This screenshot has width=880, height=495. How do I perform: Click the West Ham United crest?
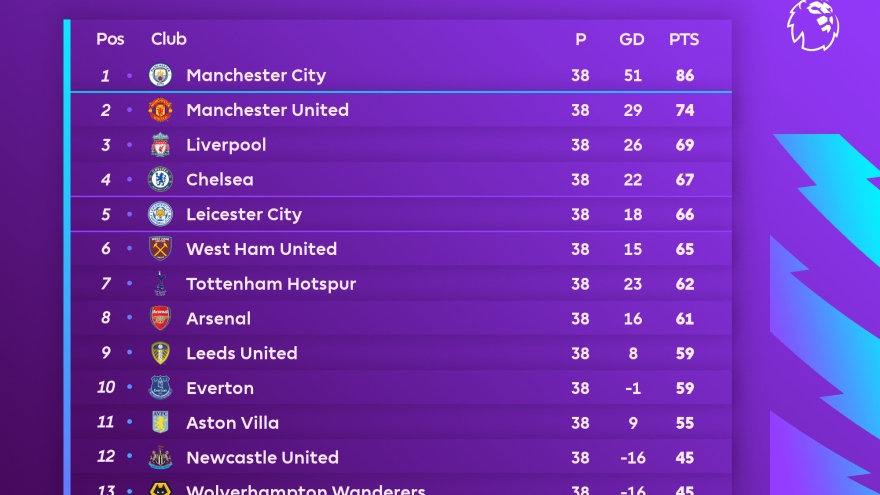(160, 249)
